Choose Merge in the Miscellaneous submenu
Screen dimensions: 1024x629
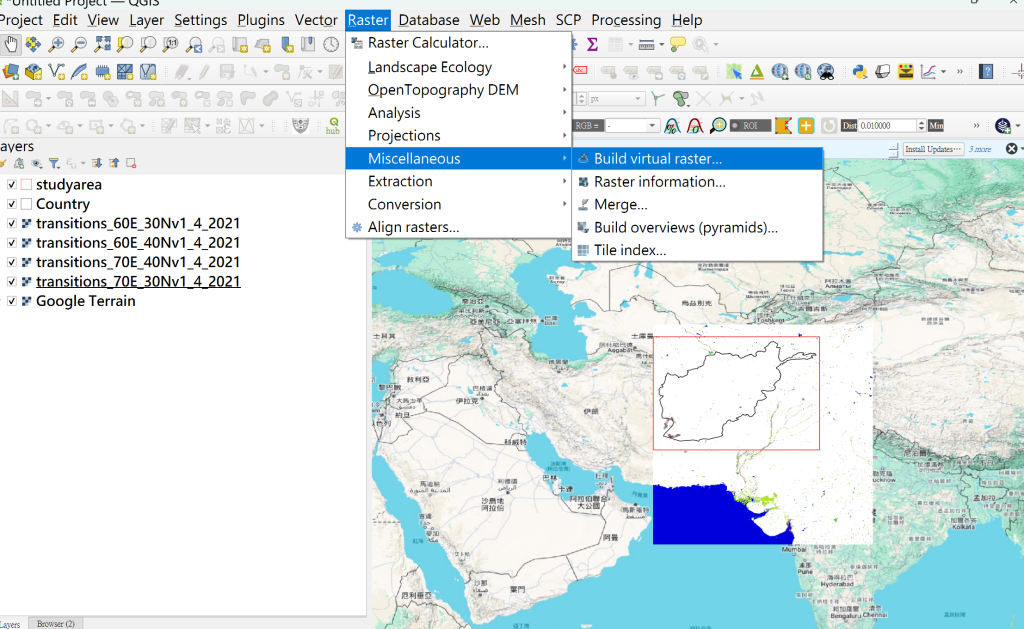coord(697,204)
